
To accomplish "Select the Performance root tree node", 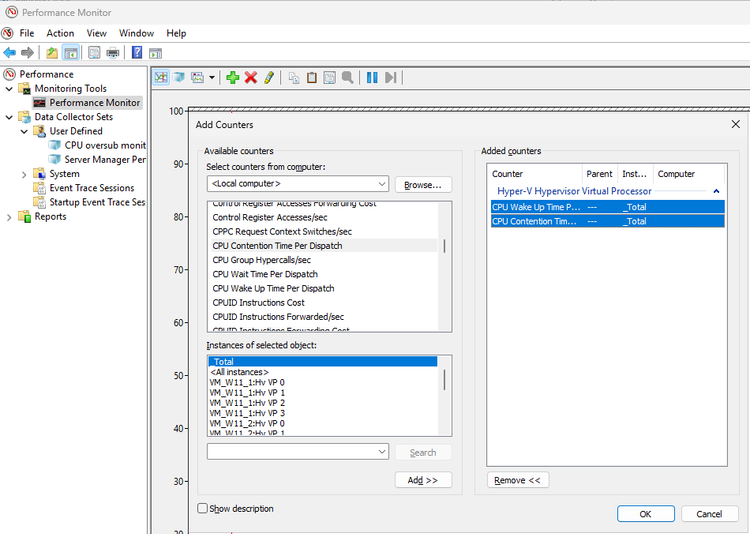I will coord(46,74).
